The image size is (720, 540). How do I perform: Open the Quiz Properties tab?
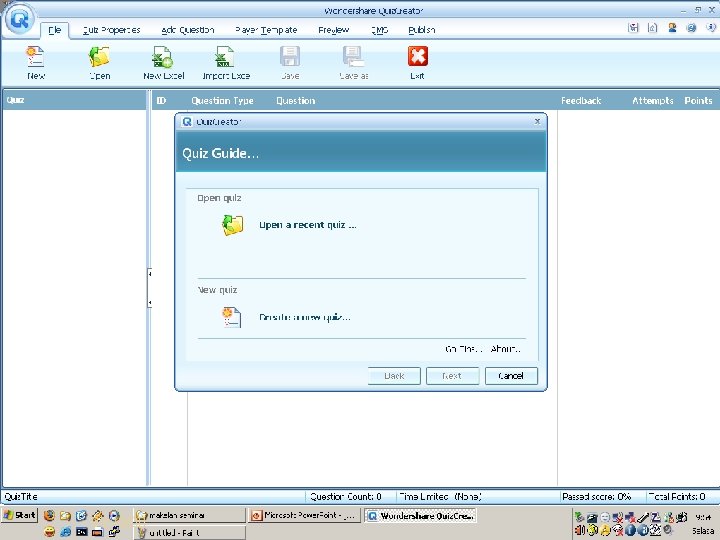112,30
